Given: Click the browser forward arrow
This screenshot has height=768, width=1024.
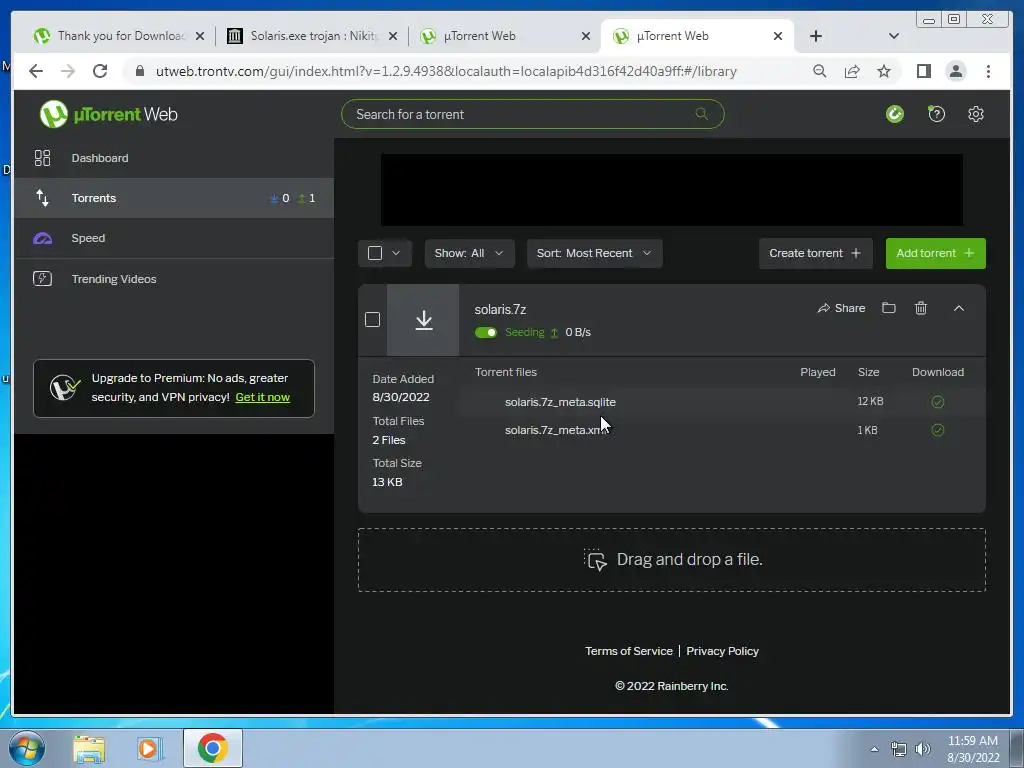Looking at the screenshot, I should 68,71.
